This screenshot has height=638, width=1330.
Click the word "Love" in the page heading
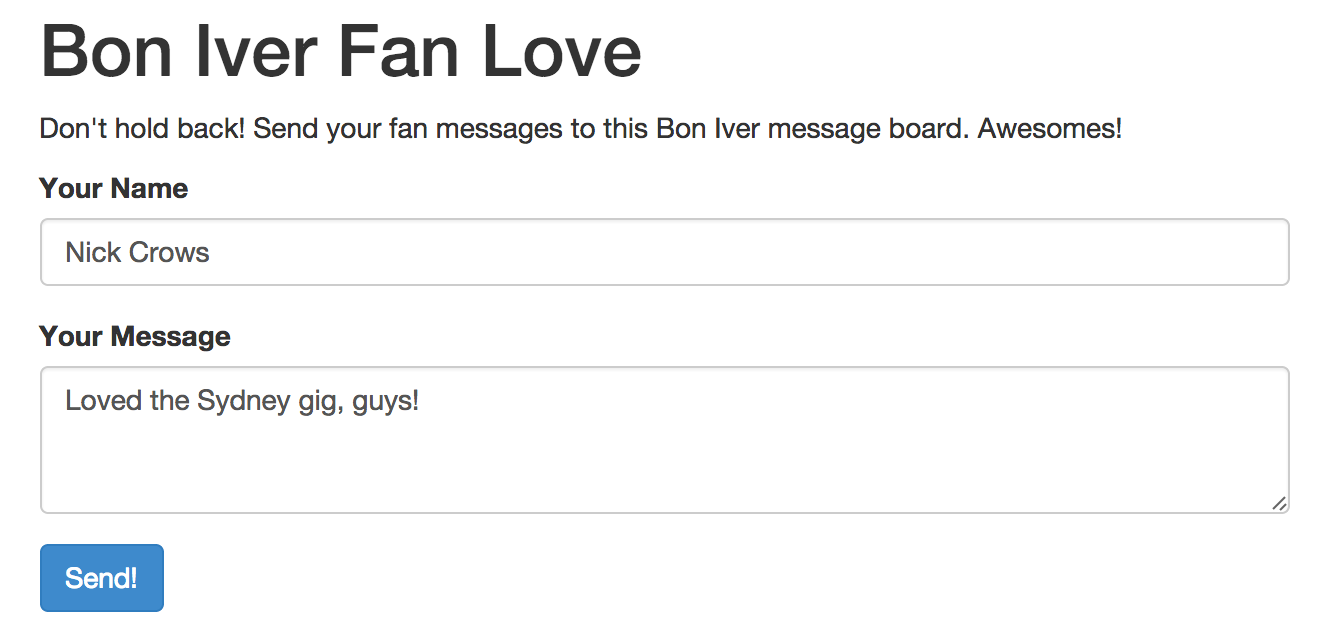[561, 52]
